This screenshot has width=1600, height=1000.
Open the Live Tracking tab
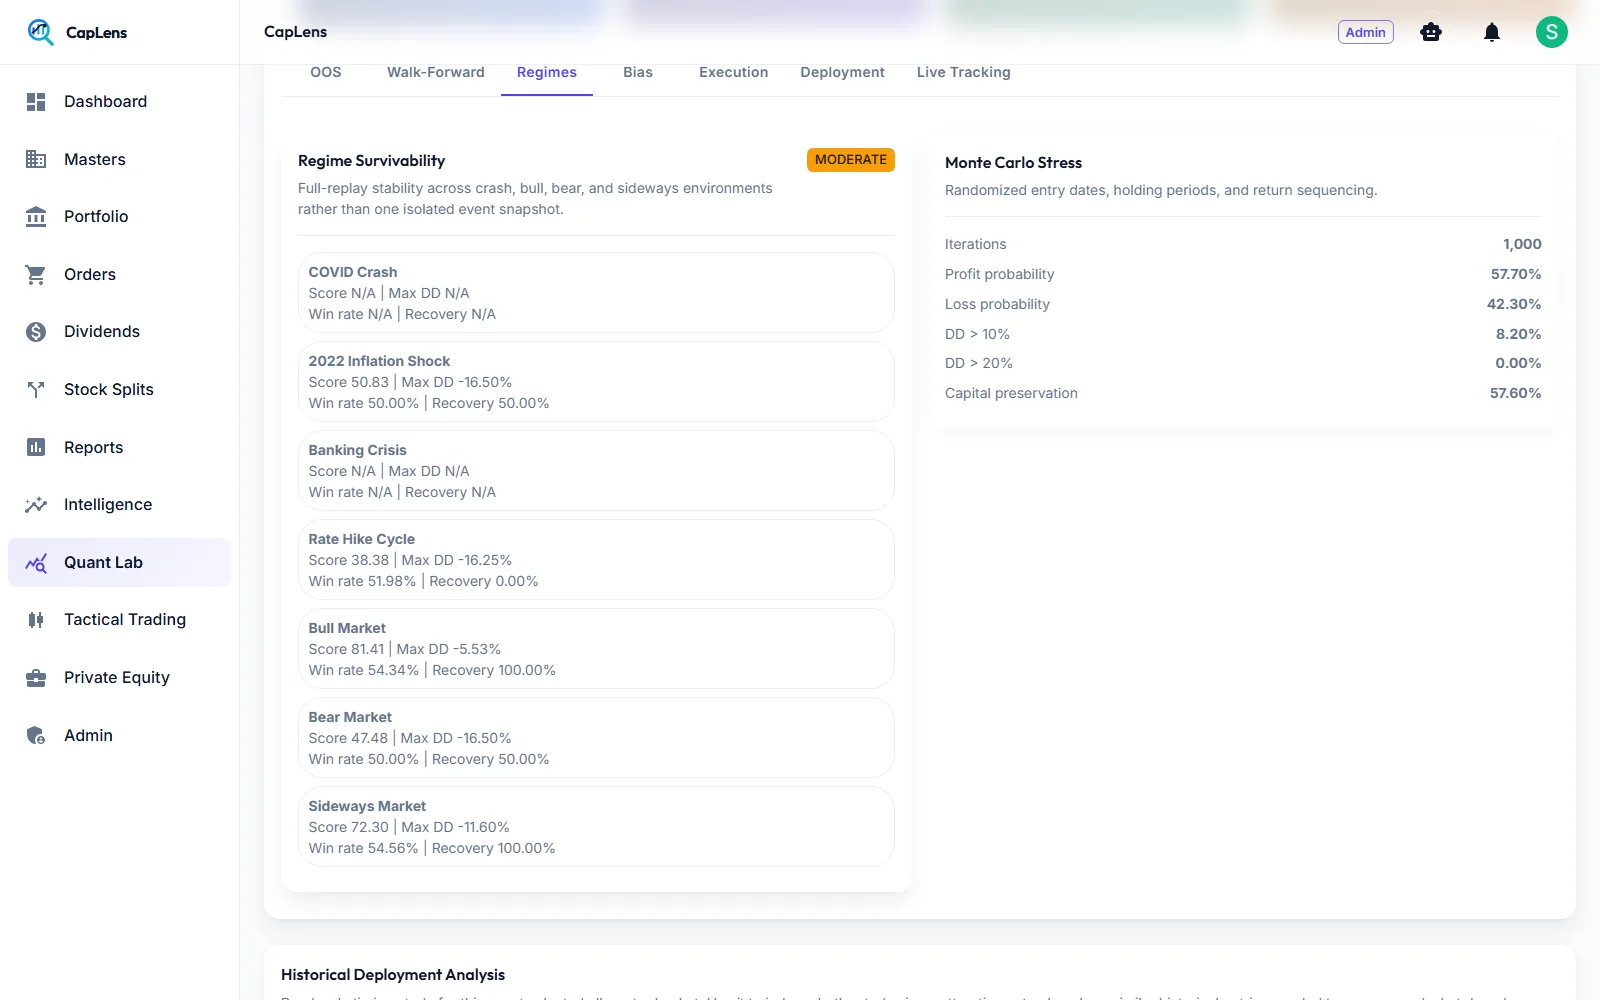[964, 72]
